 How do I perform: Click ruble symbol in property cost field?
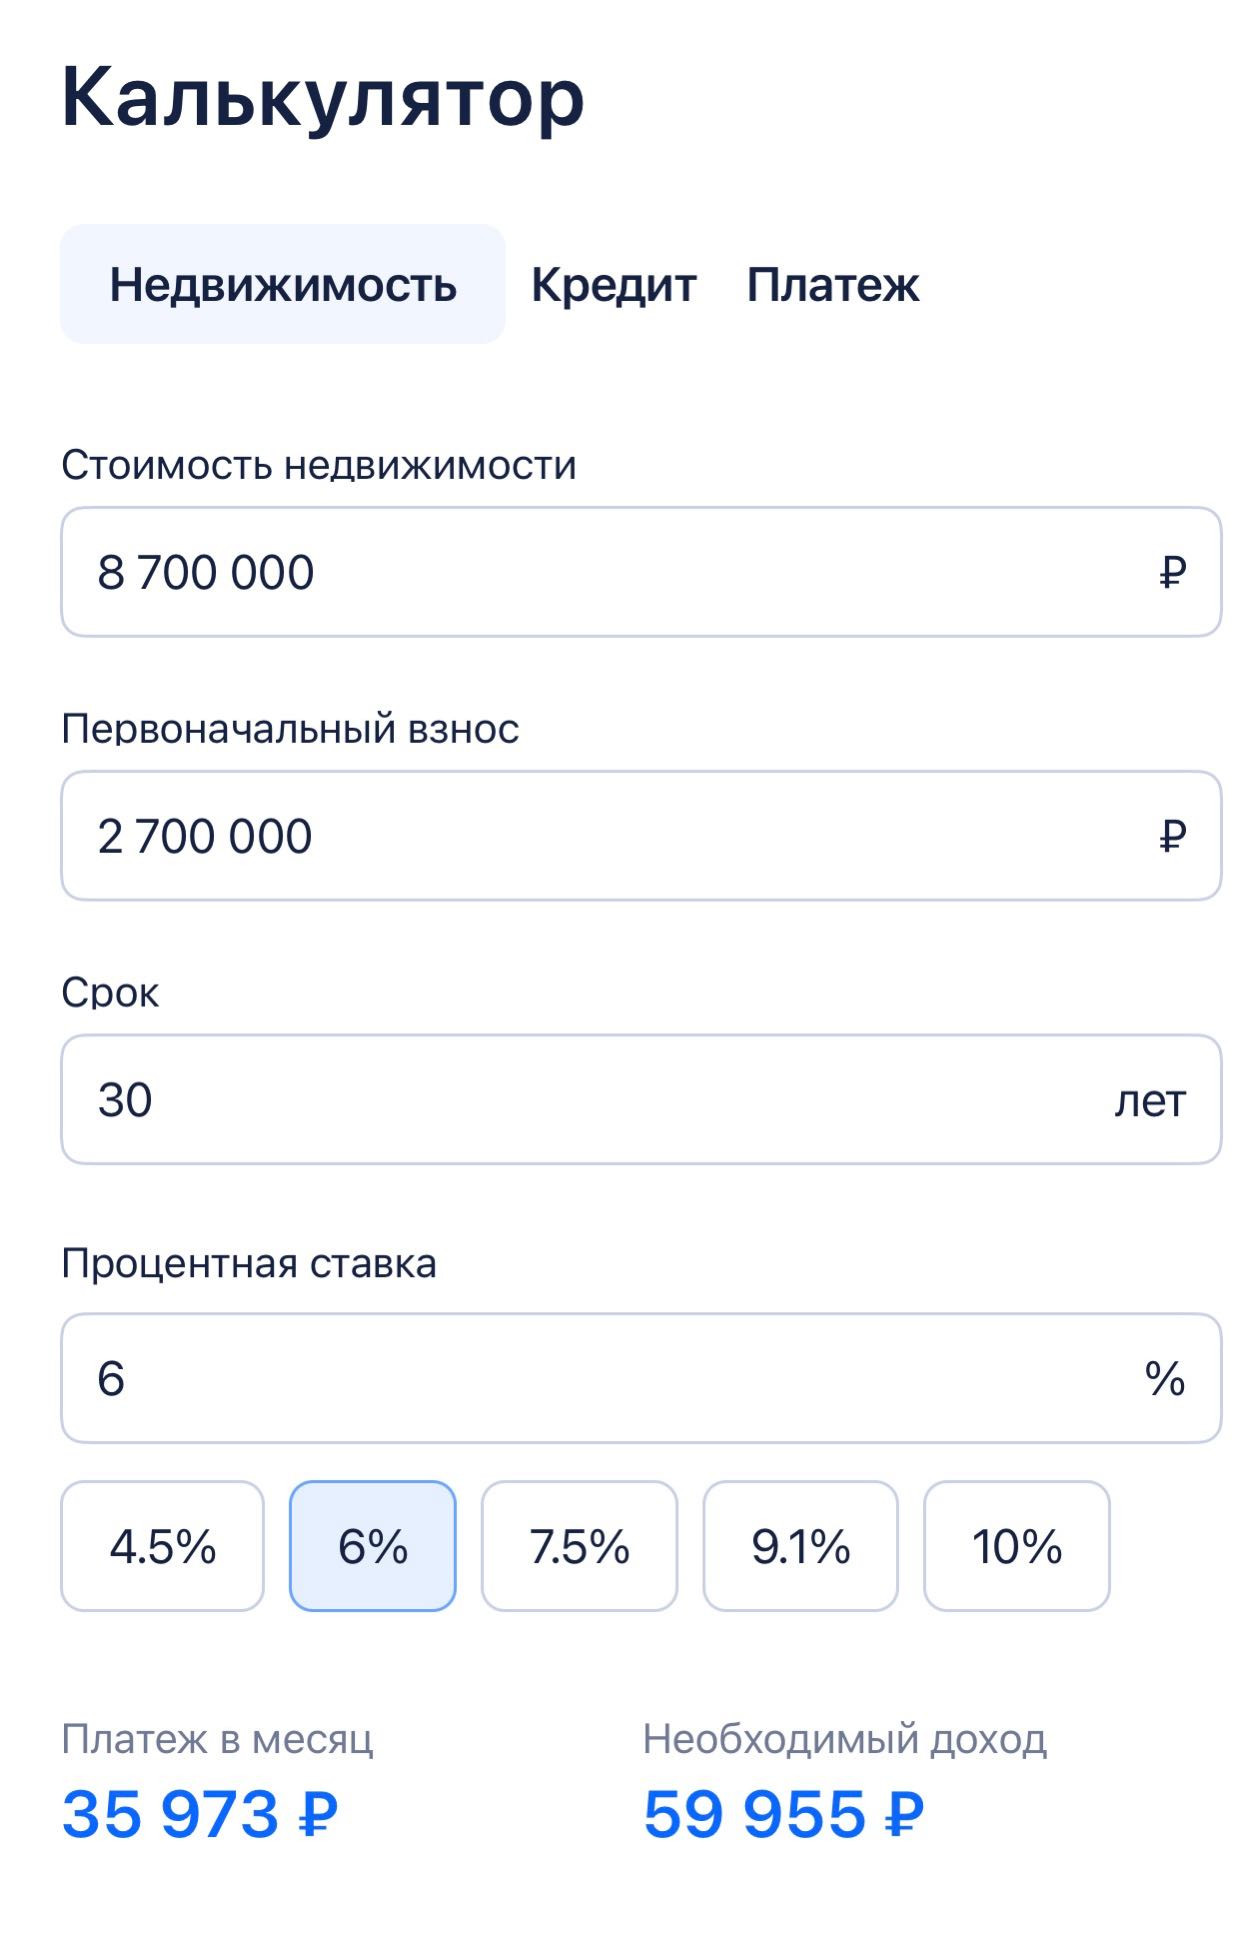pos(1172,572)
